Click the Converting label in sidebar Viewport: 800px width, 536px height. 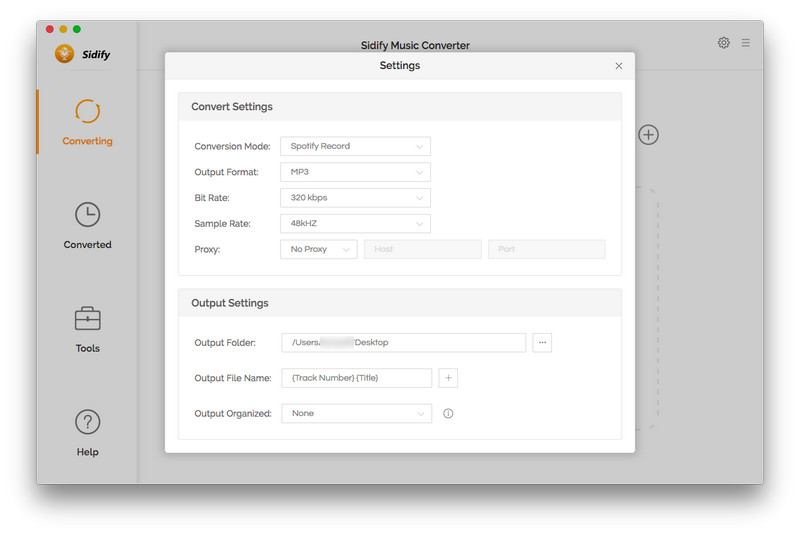coord(87,141)
